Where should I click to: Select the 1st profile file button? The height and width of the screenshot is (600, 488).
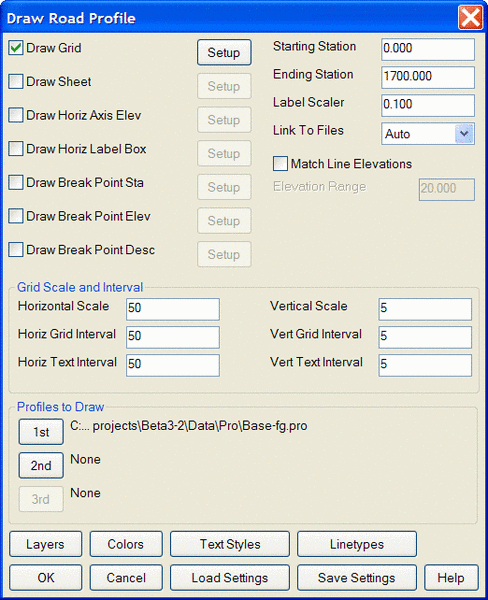41,432
